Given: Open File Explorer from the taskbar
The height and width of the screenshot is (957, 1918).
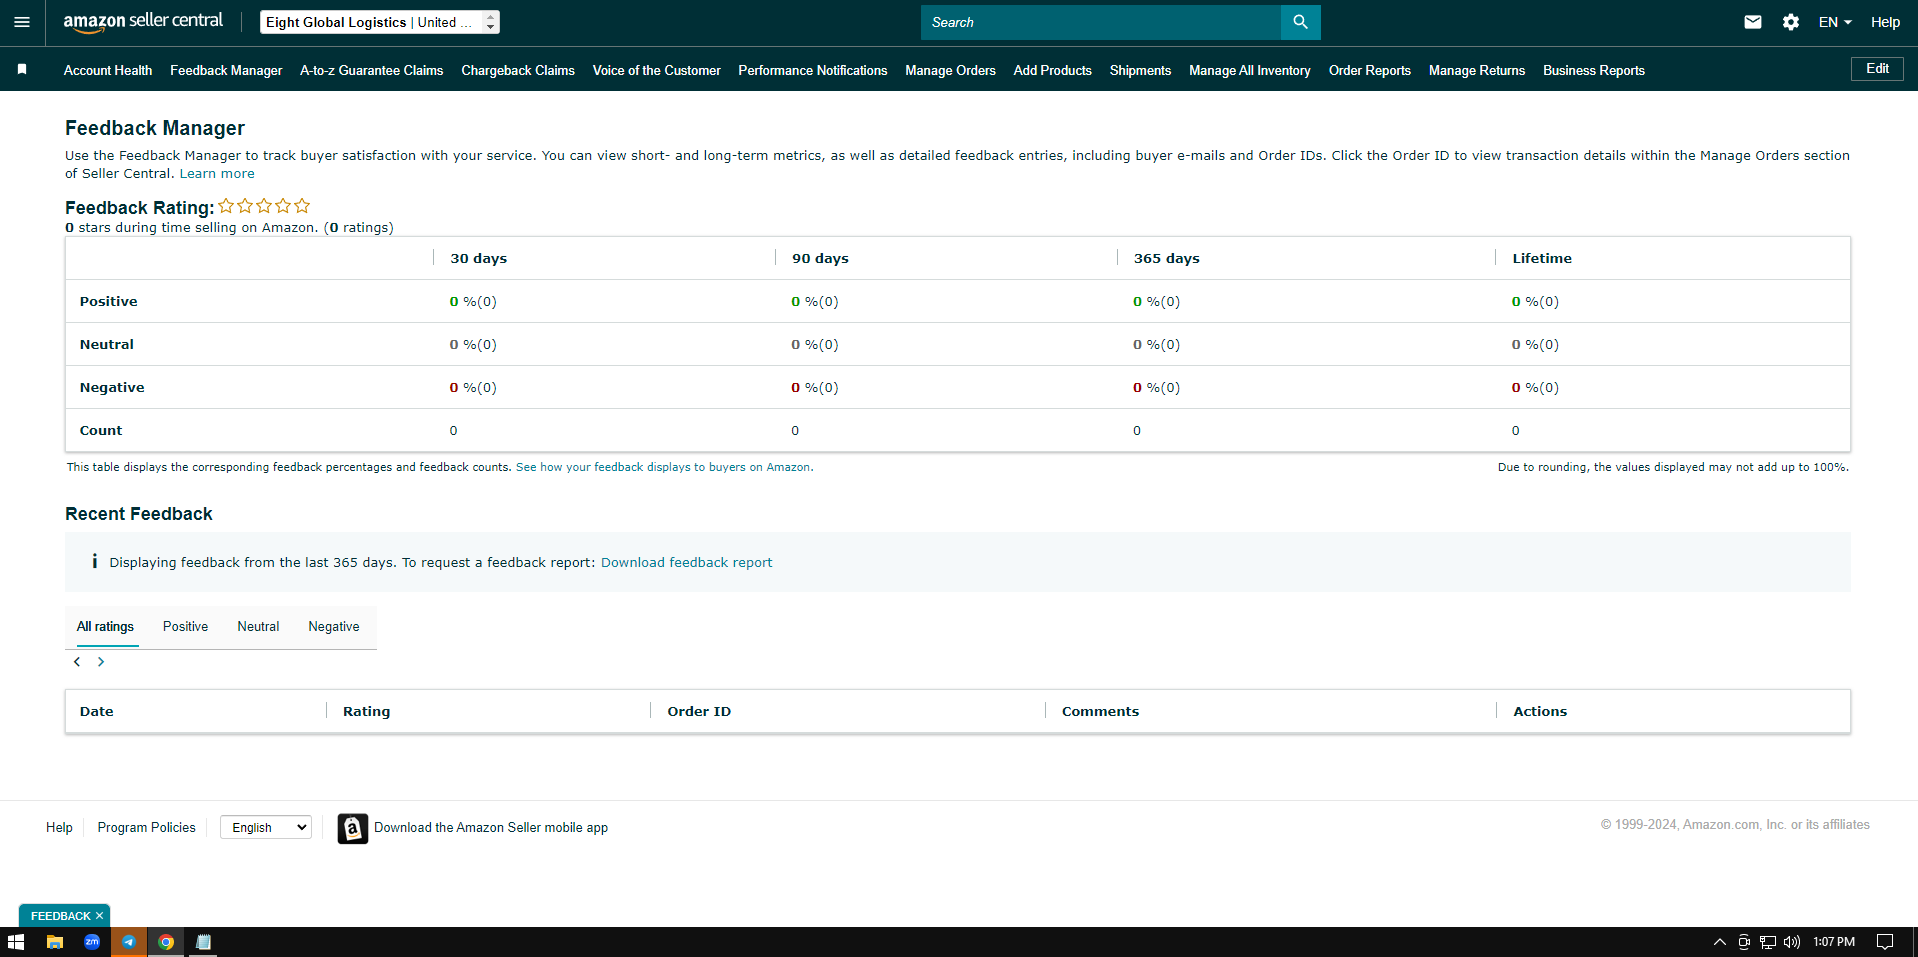Looking at the screenshot, I should (55, 942).
